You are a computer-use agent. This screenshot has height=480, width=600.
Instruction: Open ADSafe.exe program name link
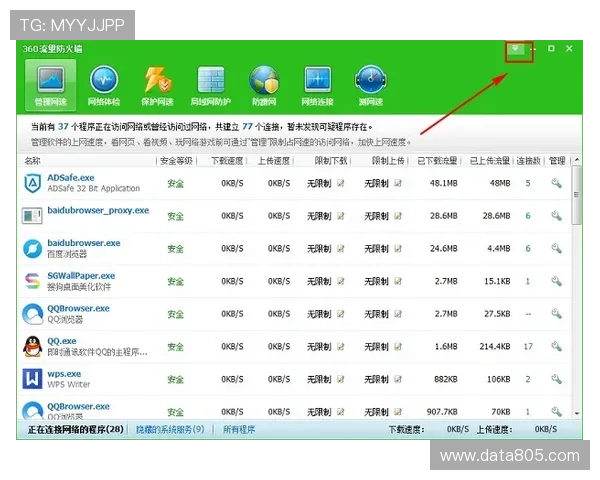71,178
